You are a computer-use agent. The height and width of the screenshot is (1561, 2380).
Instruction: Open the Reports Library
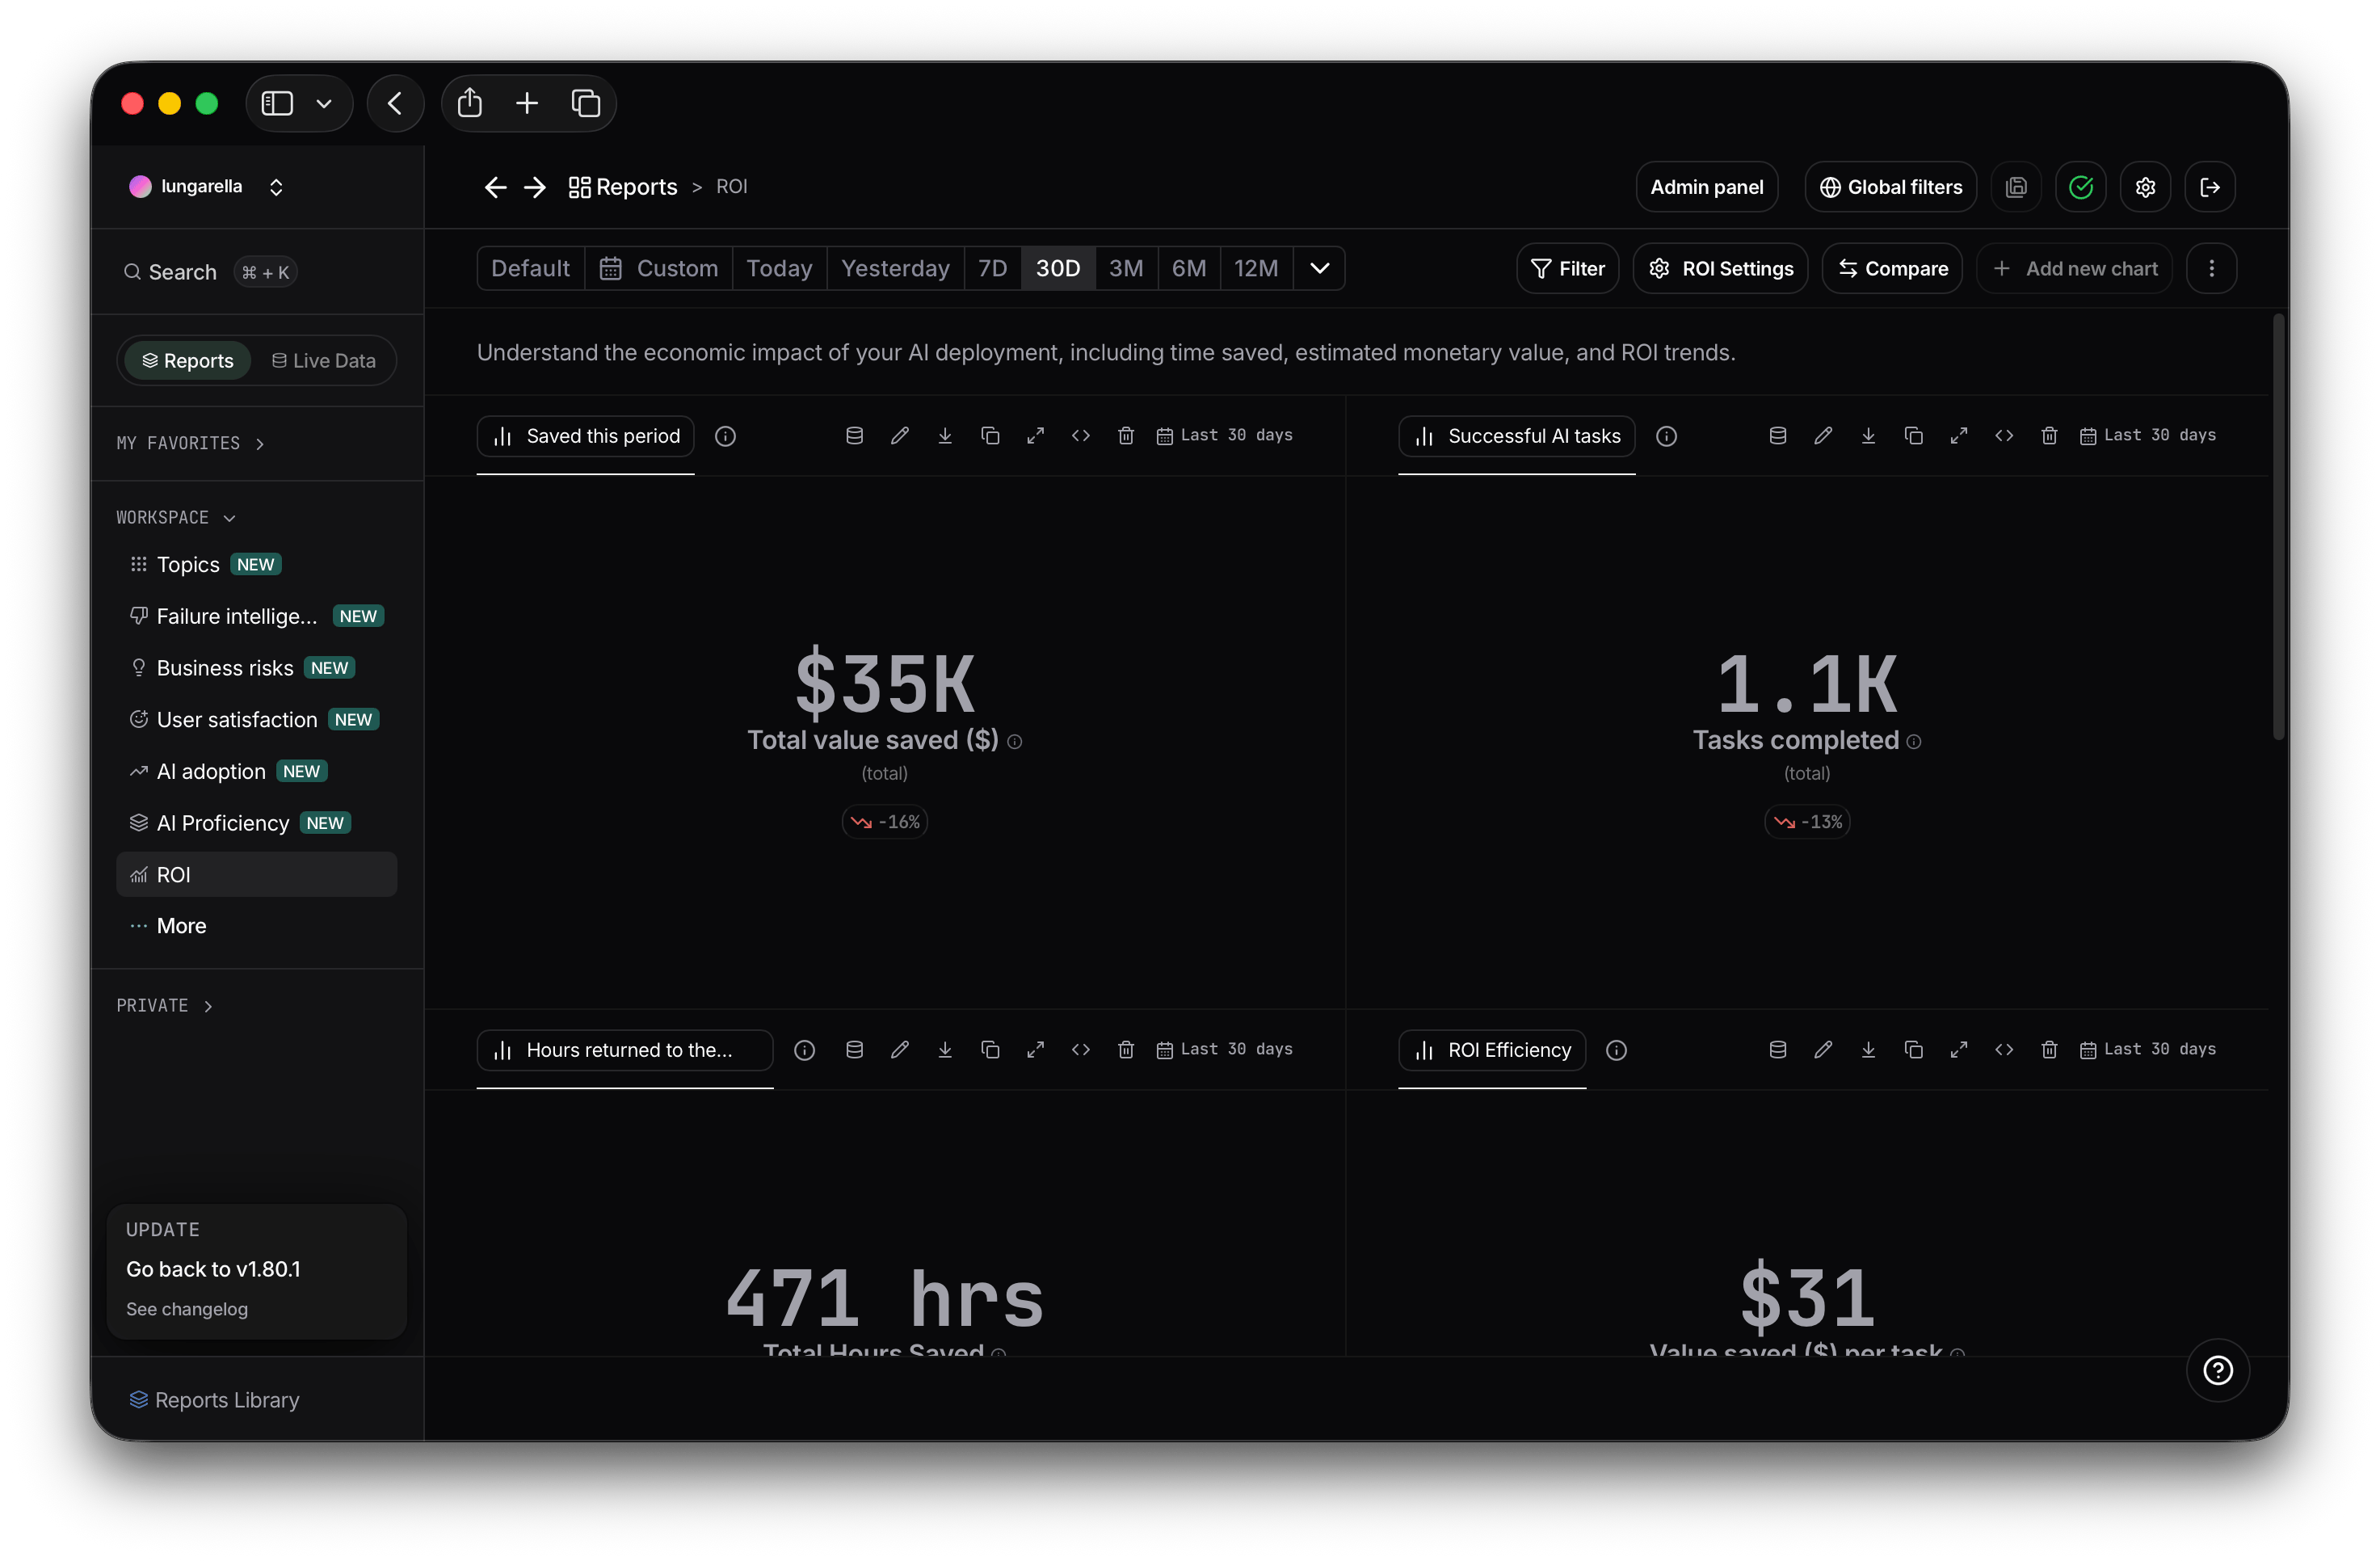[x=215, y=1400]
